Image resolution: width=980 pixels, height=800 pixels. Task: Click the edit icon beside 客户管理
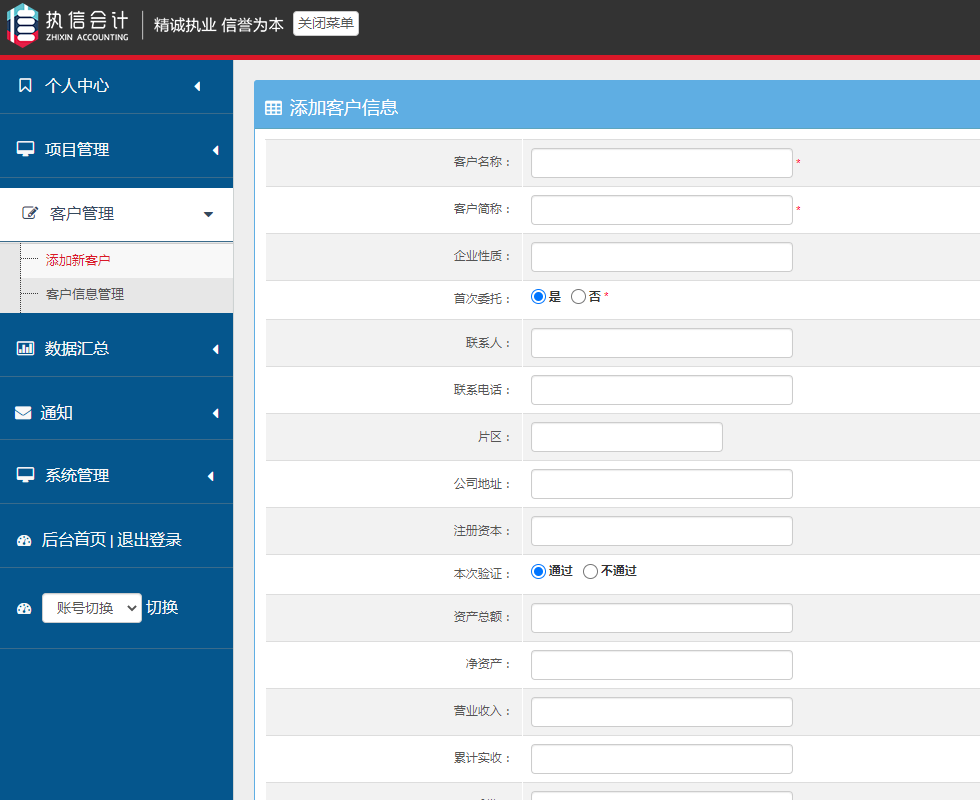(30, 213)
